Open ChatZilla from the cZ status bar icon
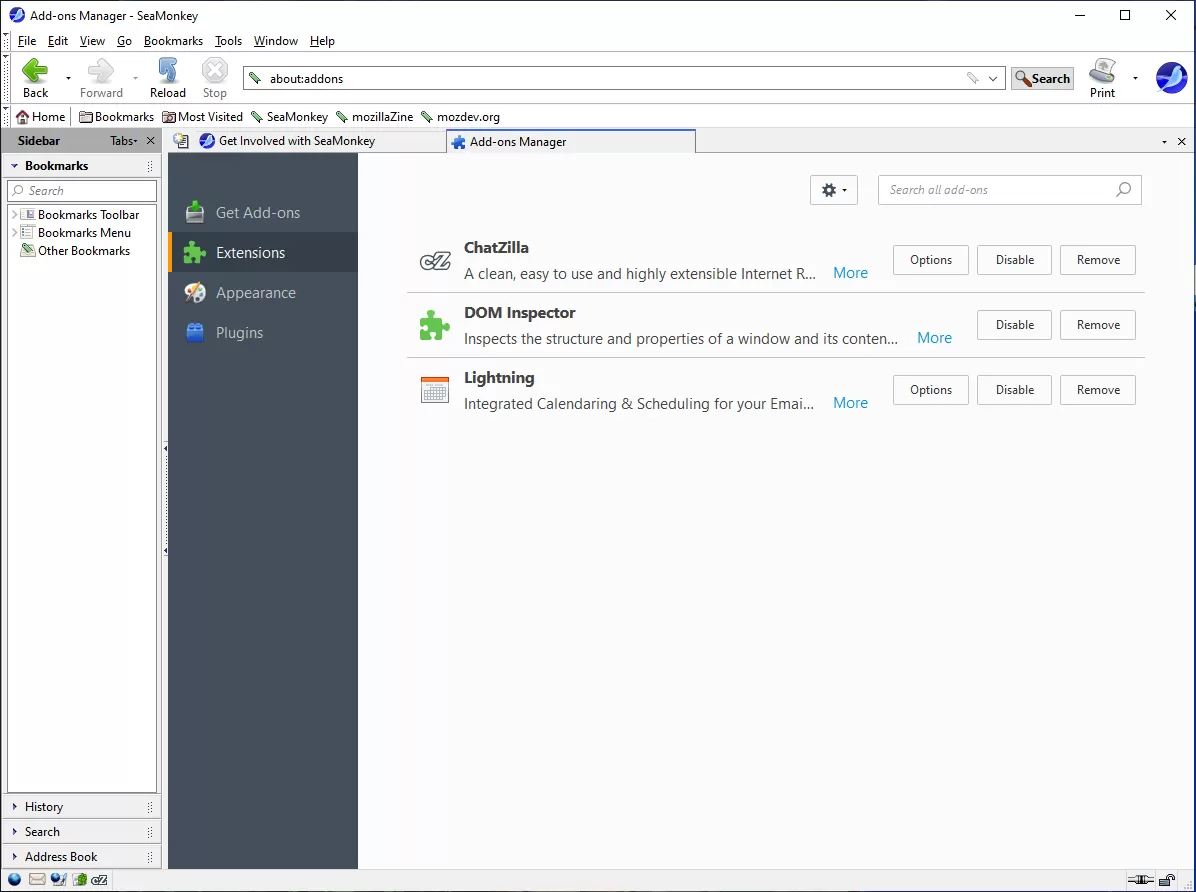 click(97, 880)
